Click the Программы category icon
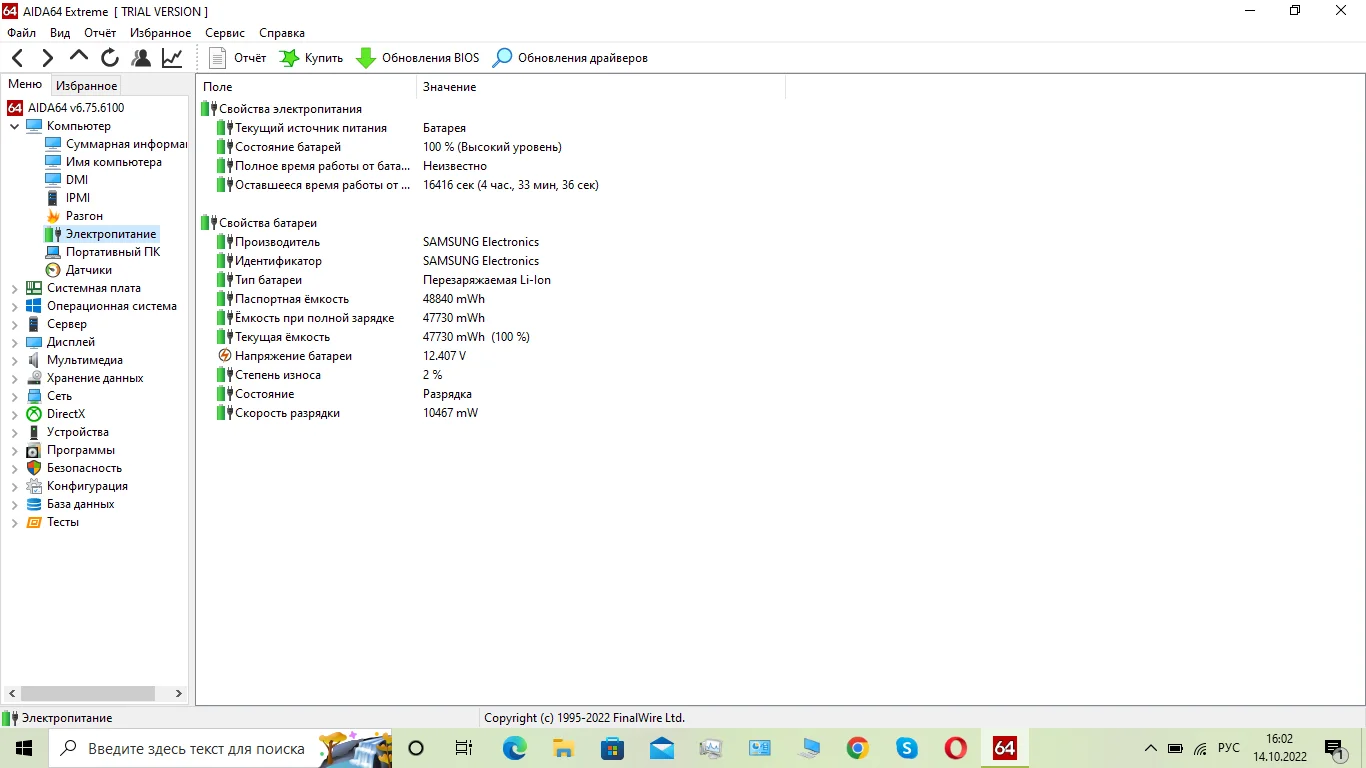The width and height of the screenshot is (1366, 768). click(x=34, y=450)
